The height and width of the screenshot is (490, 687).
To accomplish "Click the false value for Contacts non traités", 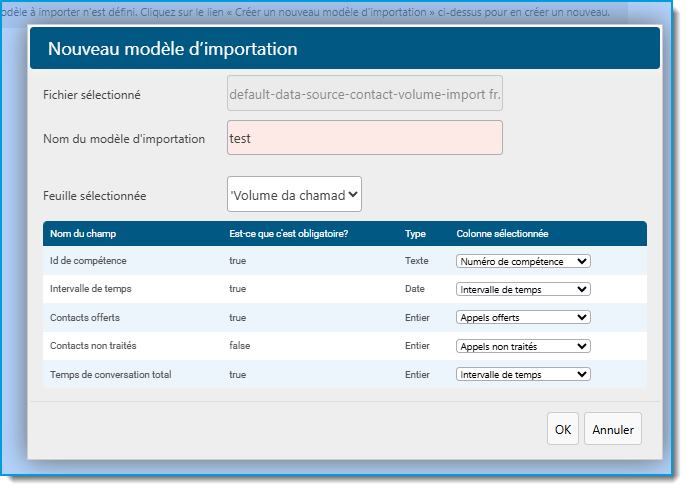I will (239, 346).
